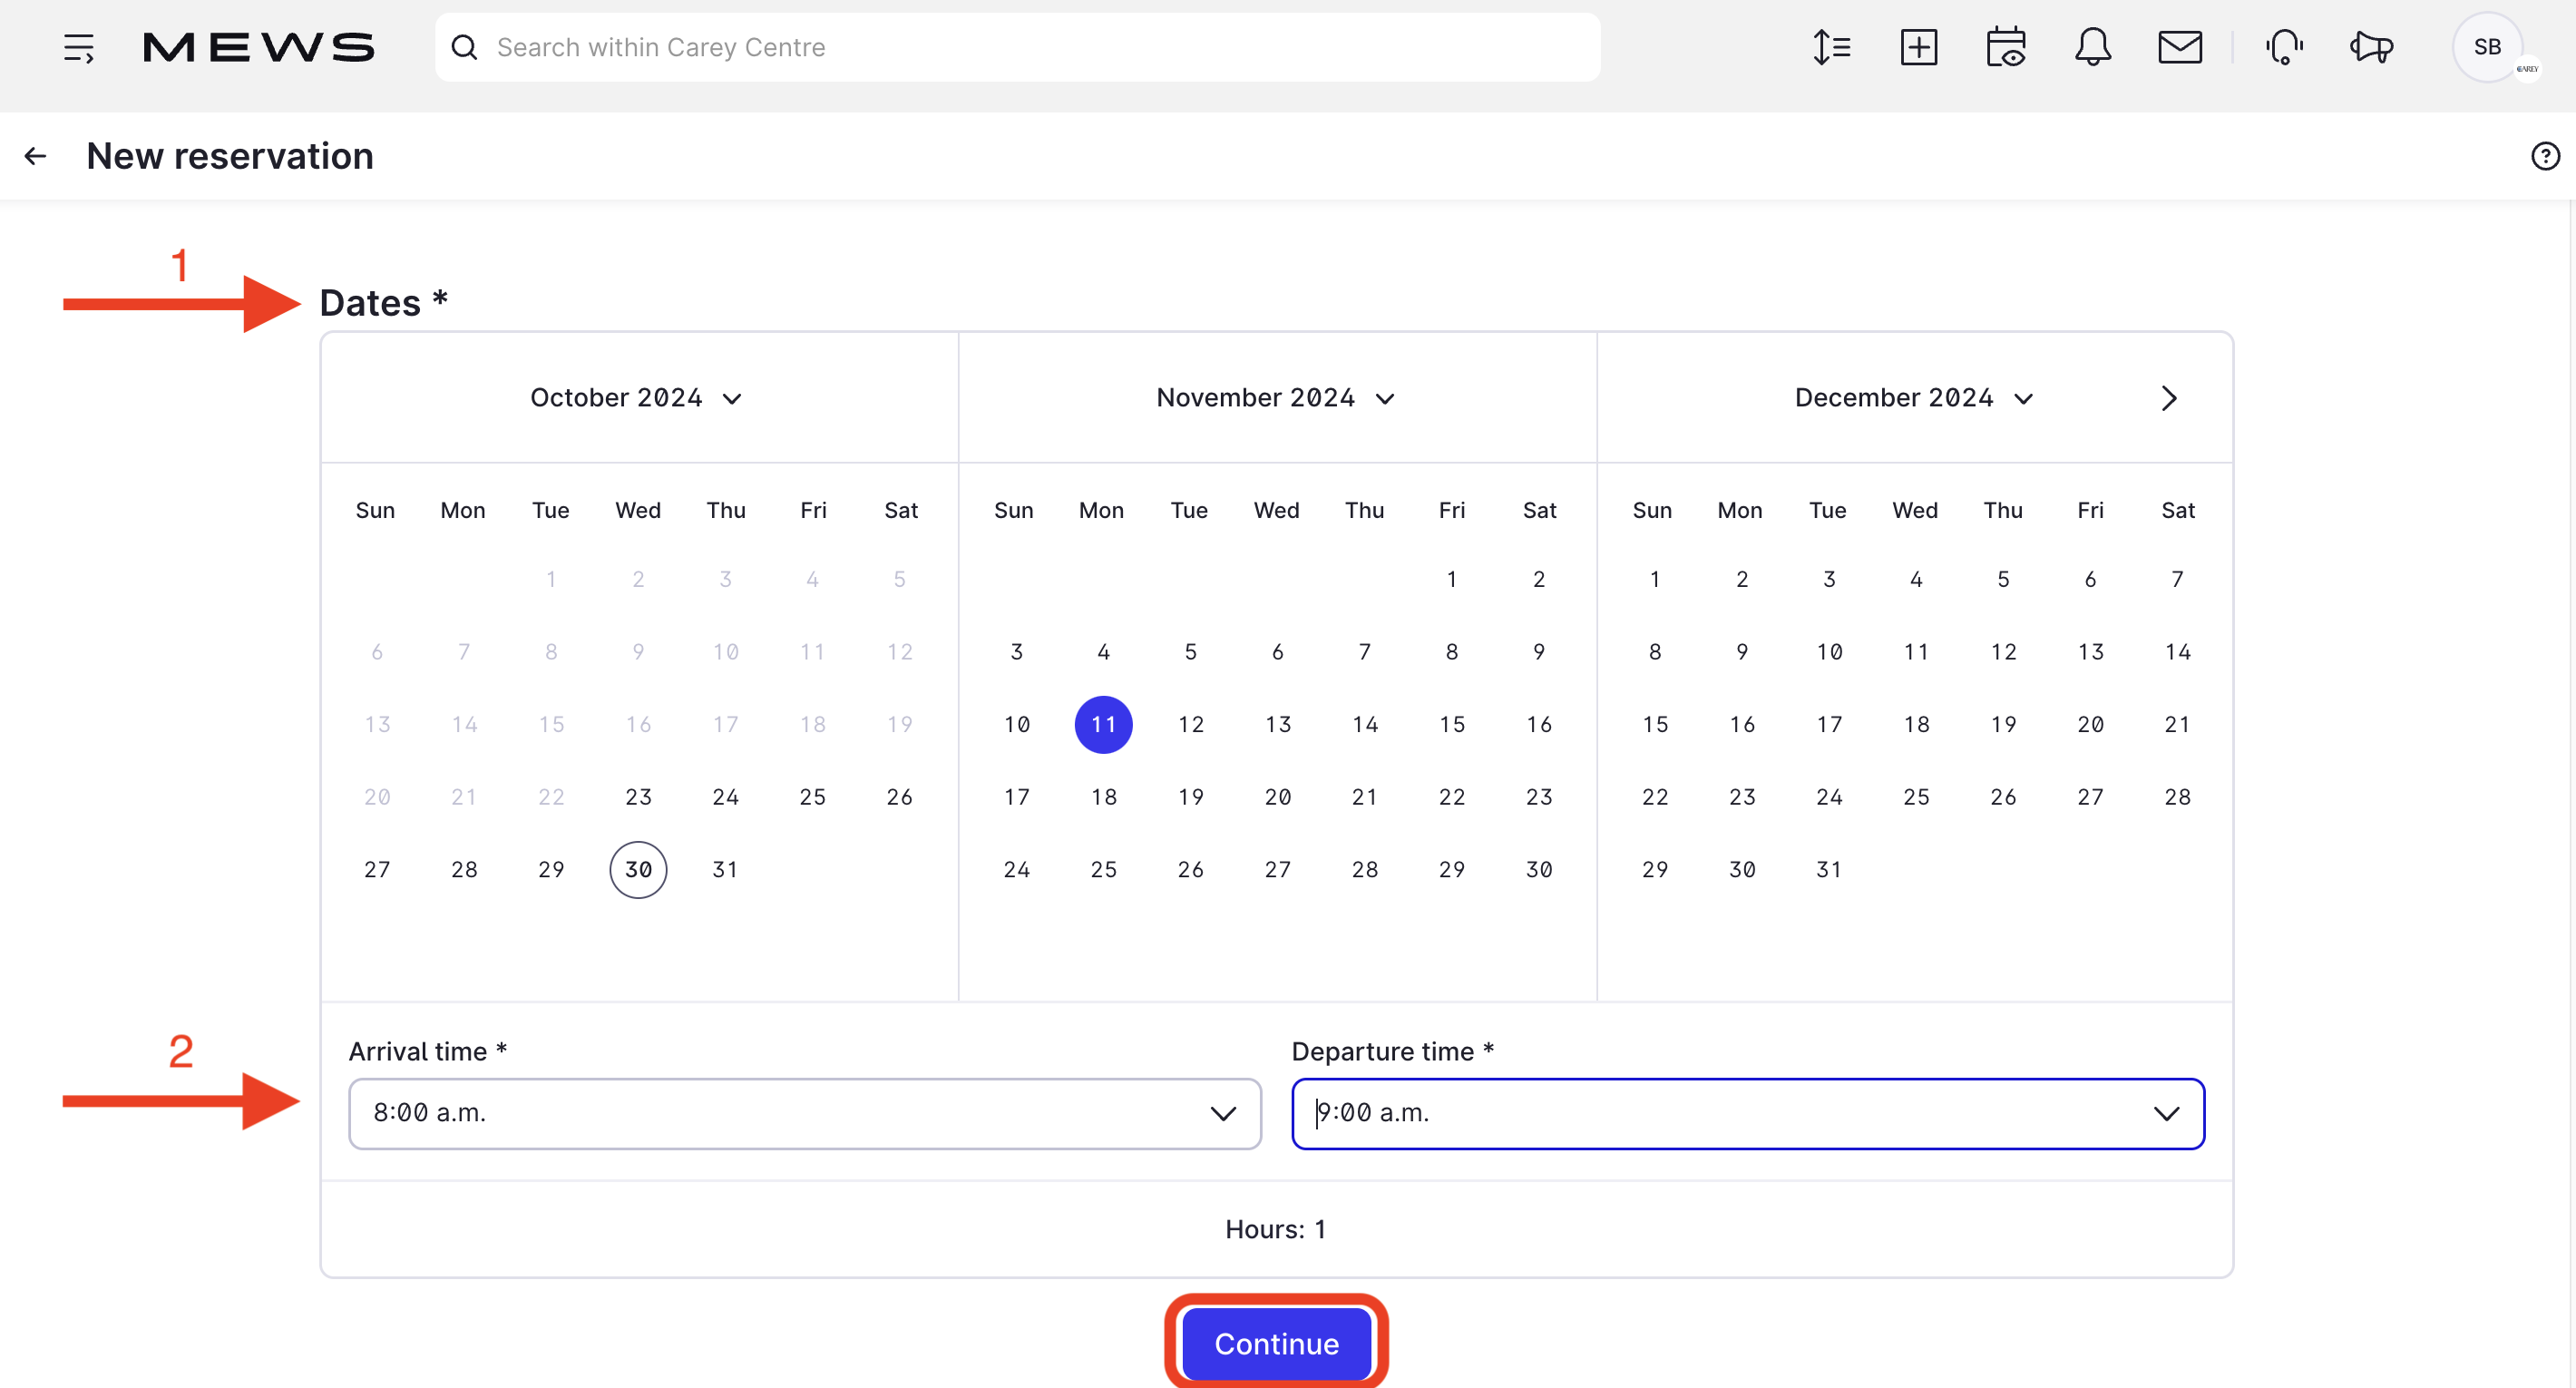Open the hamburger navigation menu icon
The height and width of the screenshot is (1388, 2576).
(78, 47)
